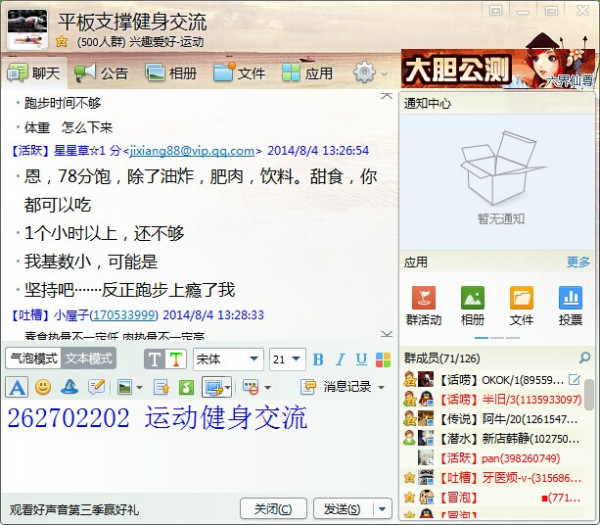This screenshot has width=600, height=525.
Task: Search group members magnifier icon
Action: 584,358
